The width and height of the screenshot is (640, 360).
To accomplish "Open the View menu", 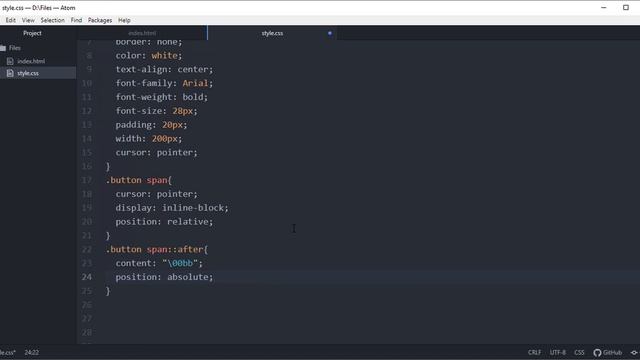I will coord(28,20).
